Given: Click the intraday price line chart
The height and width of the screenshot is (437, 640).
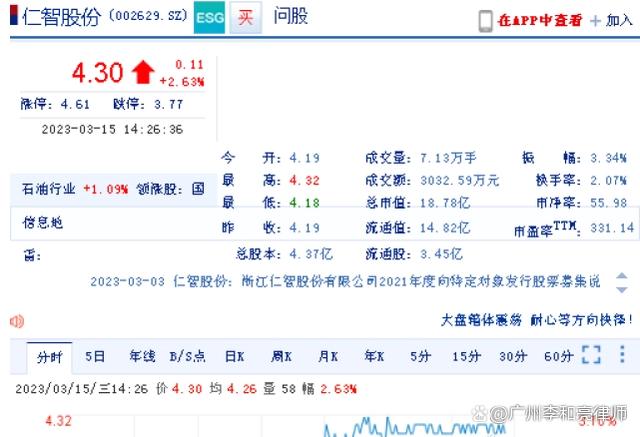Looking at the screenshot, I should click(x=415, y=427).
